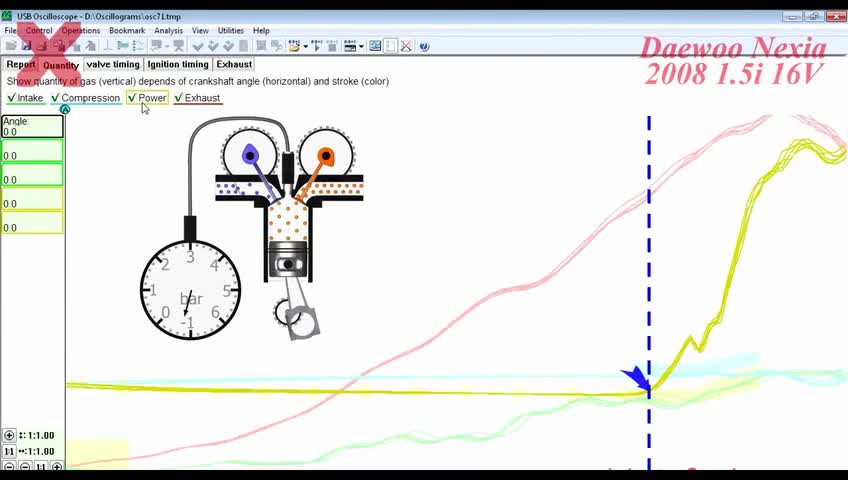This screenshot has height=480, width=848.
Task: Click the vertical zoom-in plus button
Action: (x=9, y=435)
